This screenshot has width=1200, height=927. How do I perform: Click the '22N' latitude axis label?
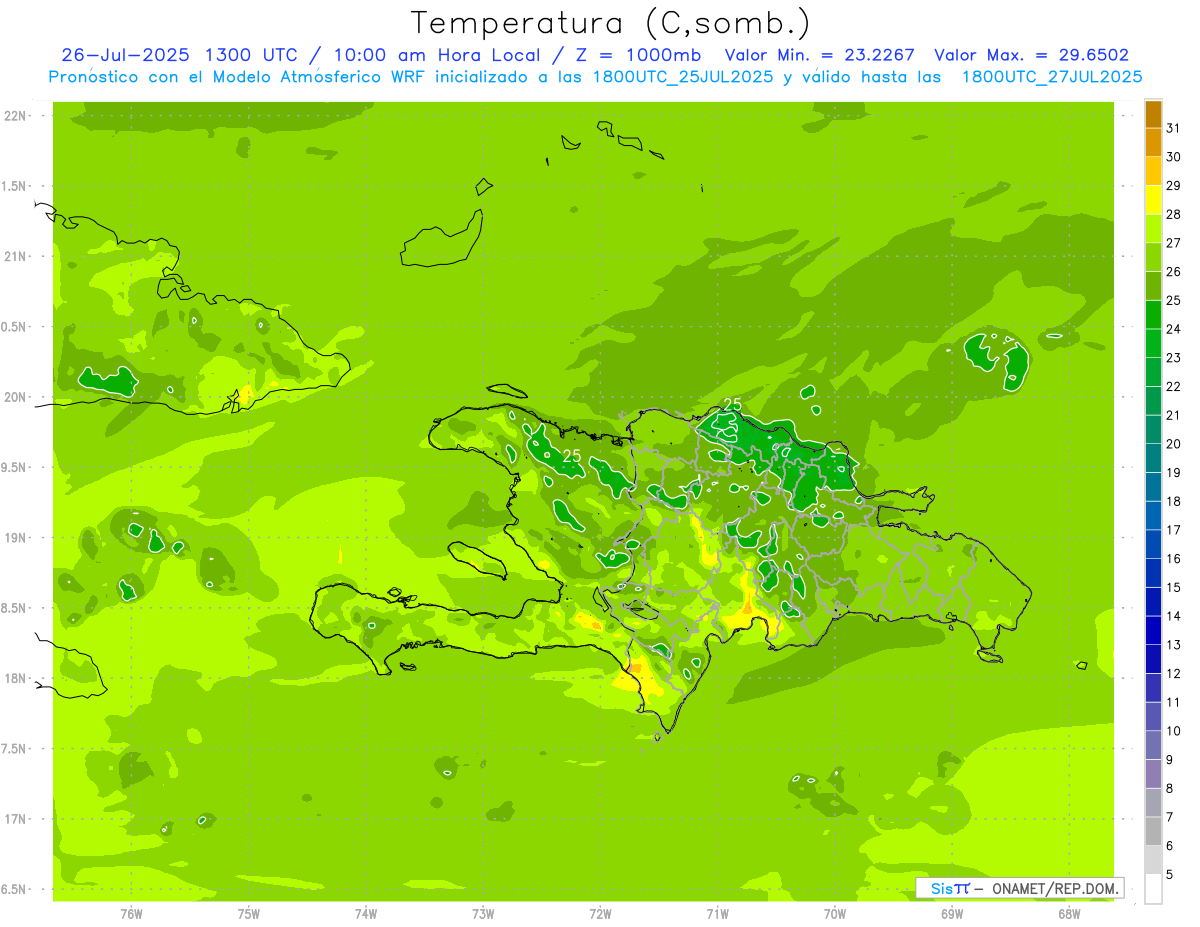pos(14,116)
